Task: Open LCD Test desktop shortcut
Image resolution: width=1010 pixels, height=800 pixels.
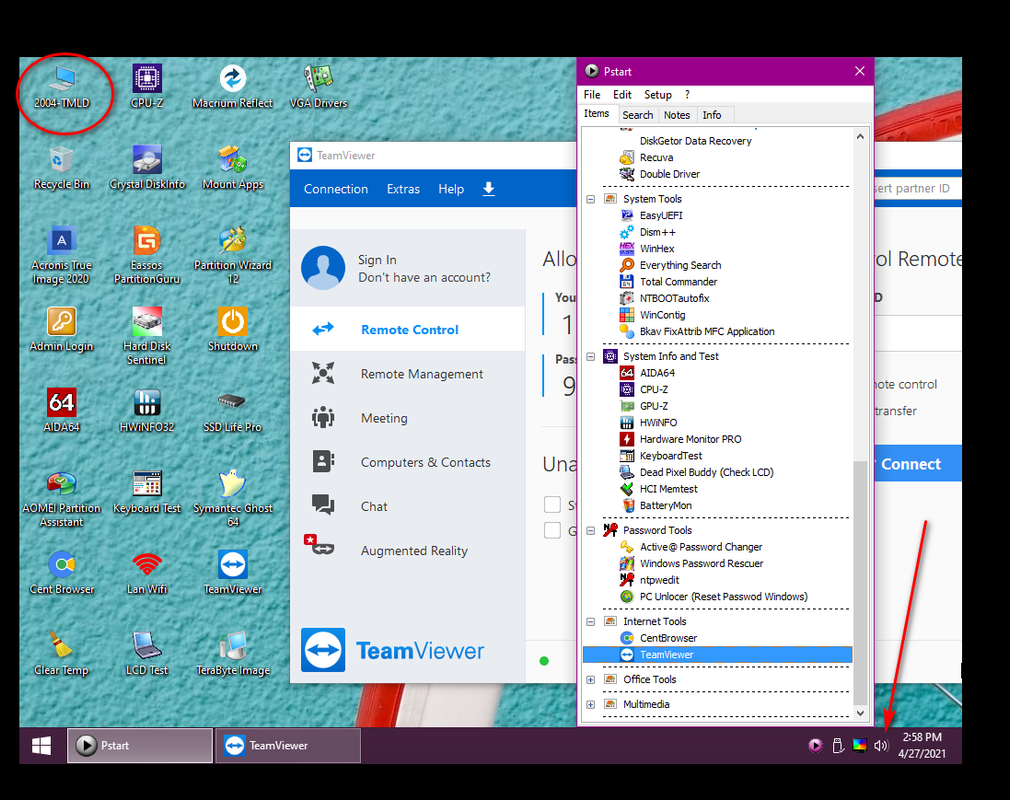Action: coord(147,654)
